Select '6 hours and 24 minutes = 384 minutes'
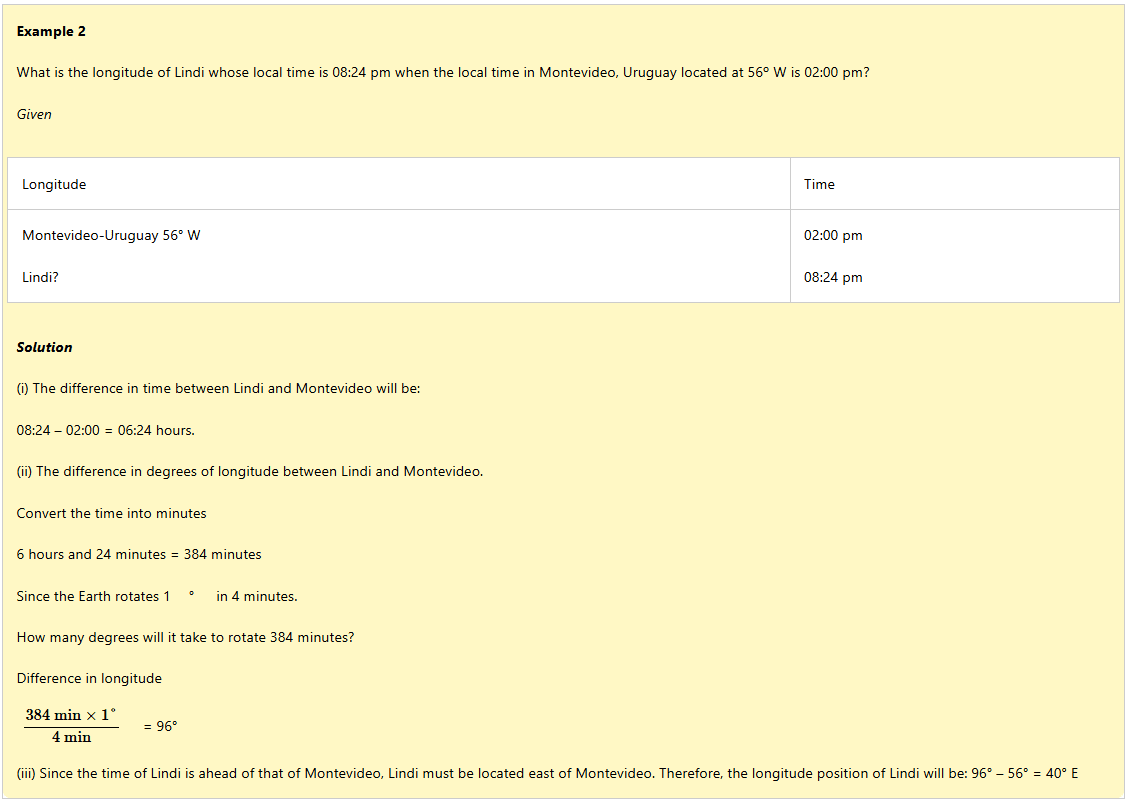Viewport: 1128px width, 802px height. pos(138,554)
